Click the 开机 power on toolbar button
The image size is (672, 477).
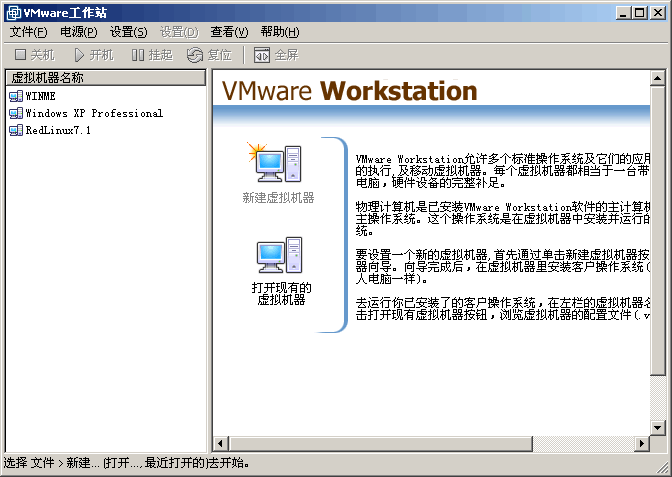pos(94,55)
